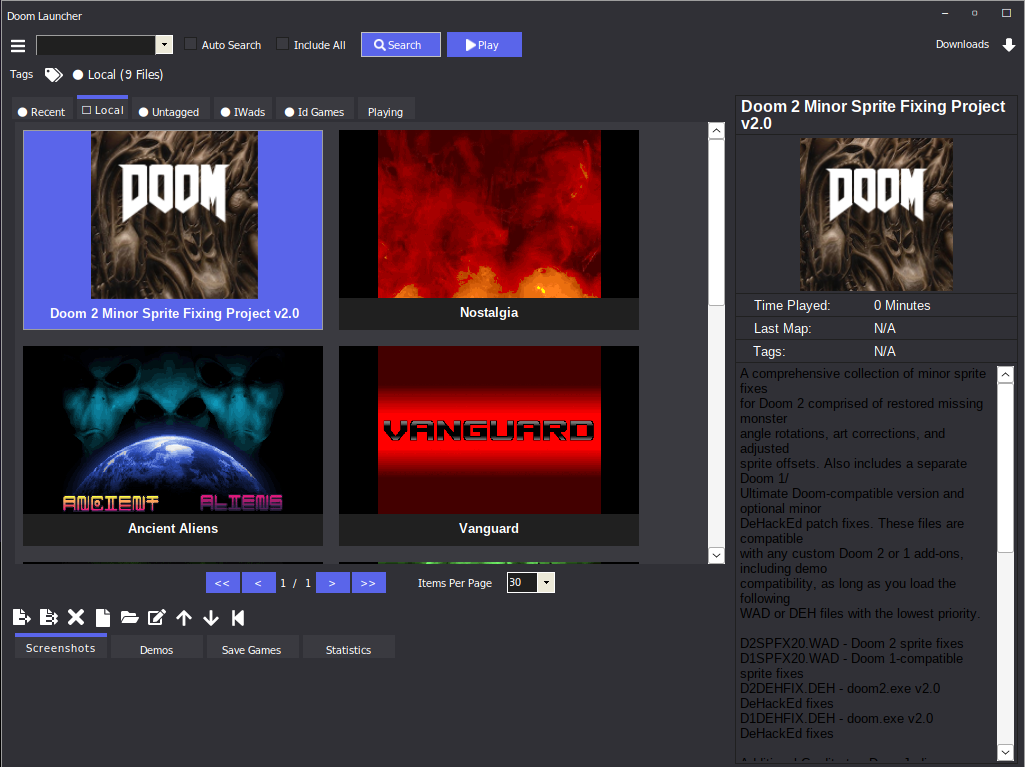Click the skip-to-start icon
The height and width of the screenshot is (767, 1025).
(238, 617)
